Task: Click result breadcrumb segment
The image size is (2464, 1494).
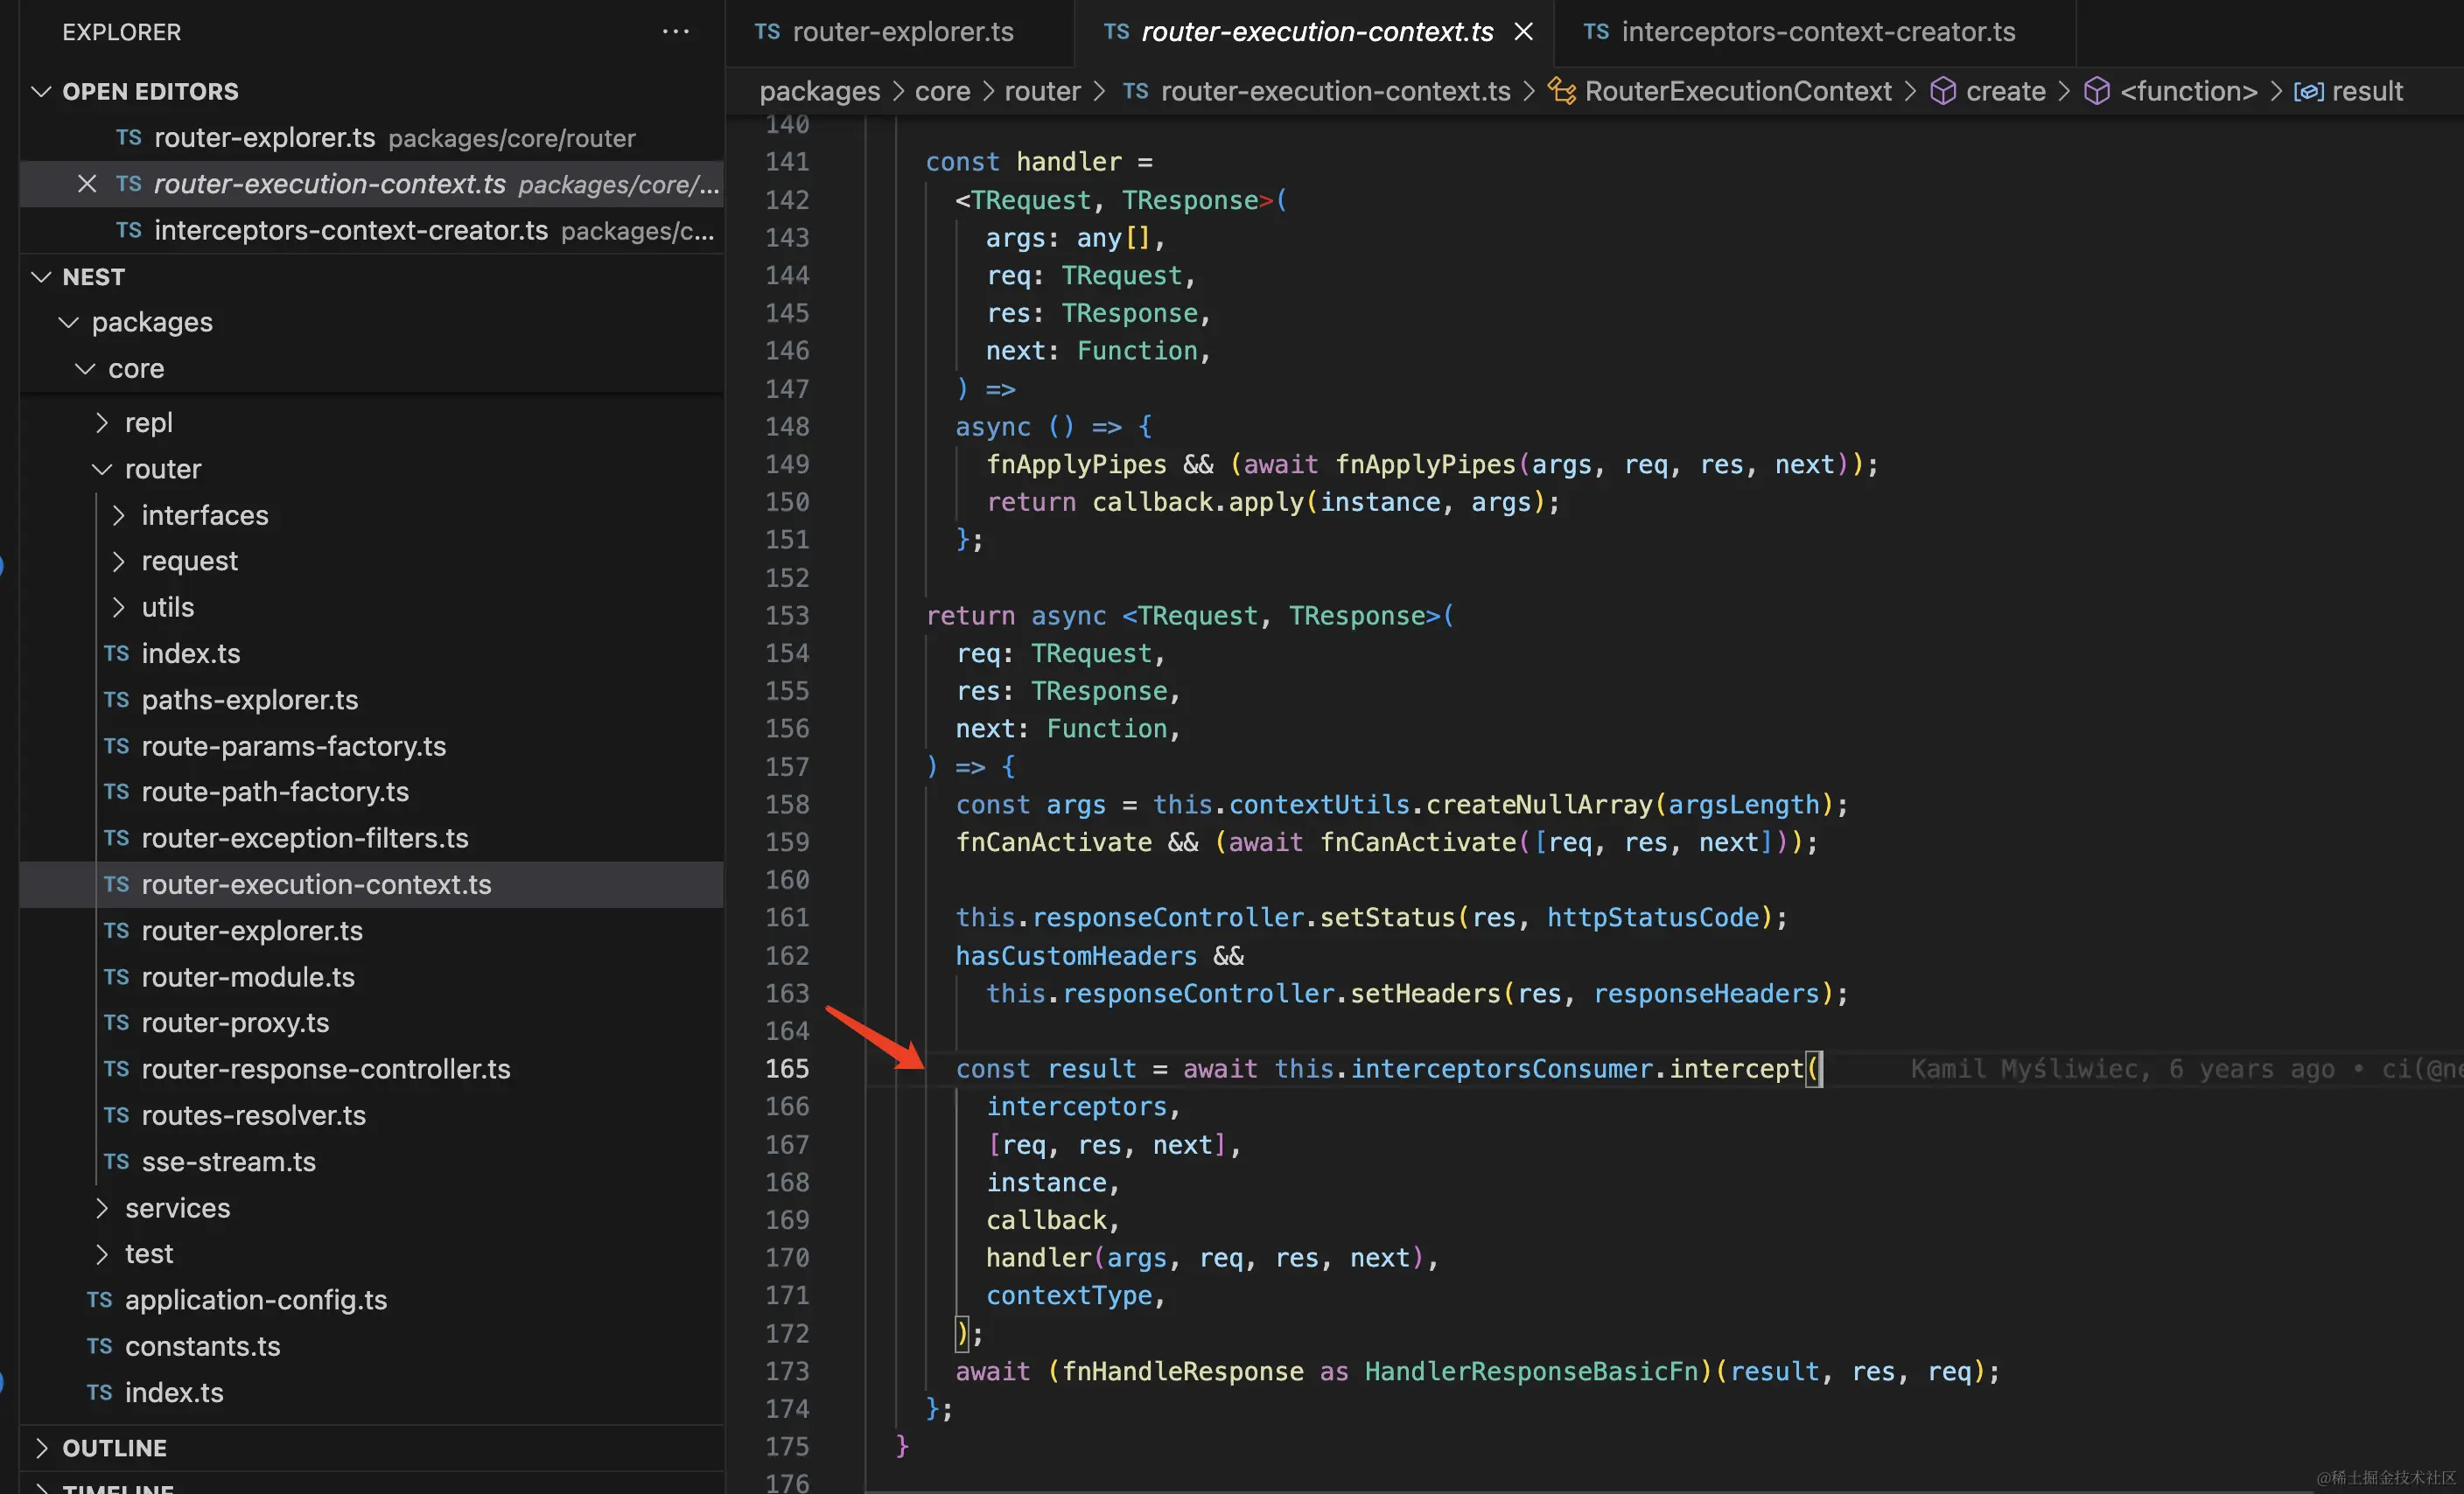Action: [x=2367, y=91]
